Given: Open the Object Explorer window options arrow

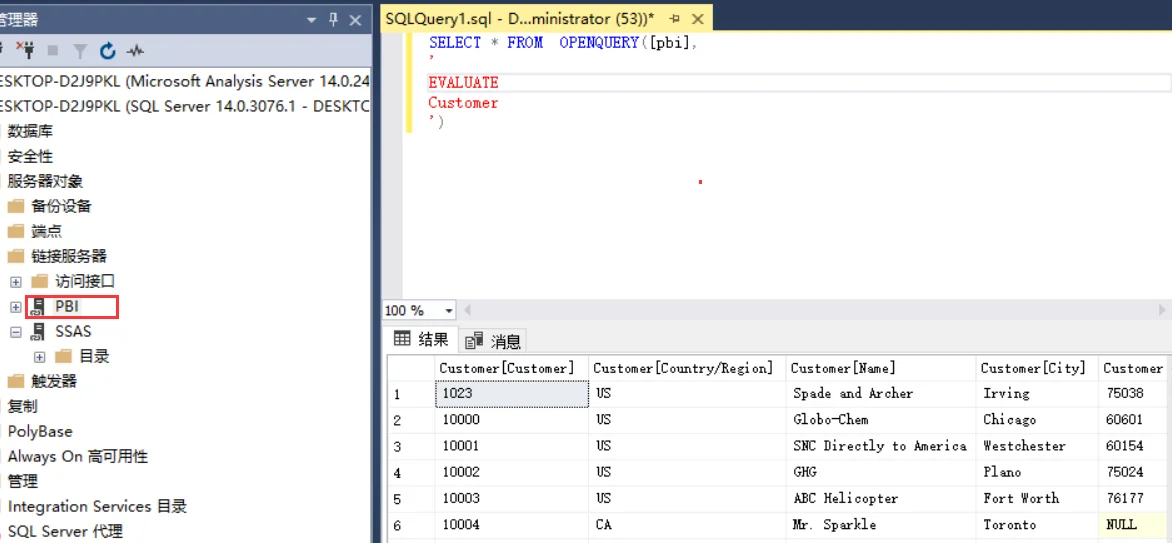Looking at the screenshot, I should (312, 21).
